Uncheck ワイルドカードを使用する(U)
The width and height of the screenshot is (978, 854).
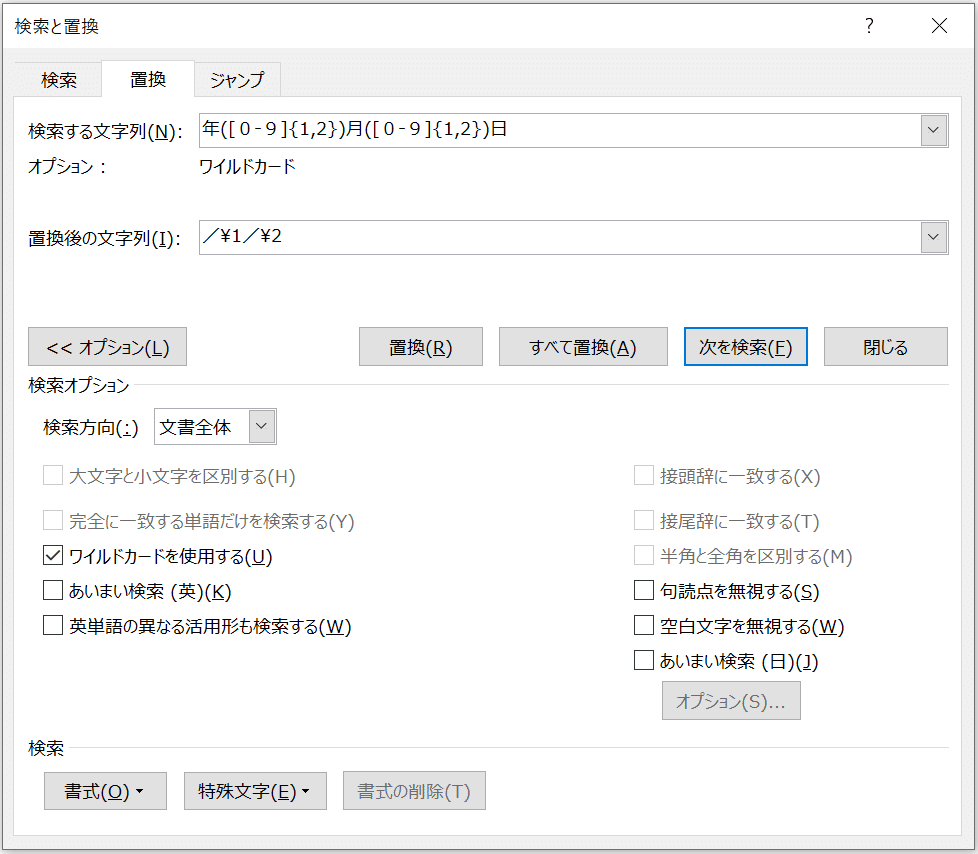[52, 555]
